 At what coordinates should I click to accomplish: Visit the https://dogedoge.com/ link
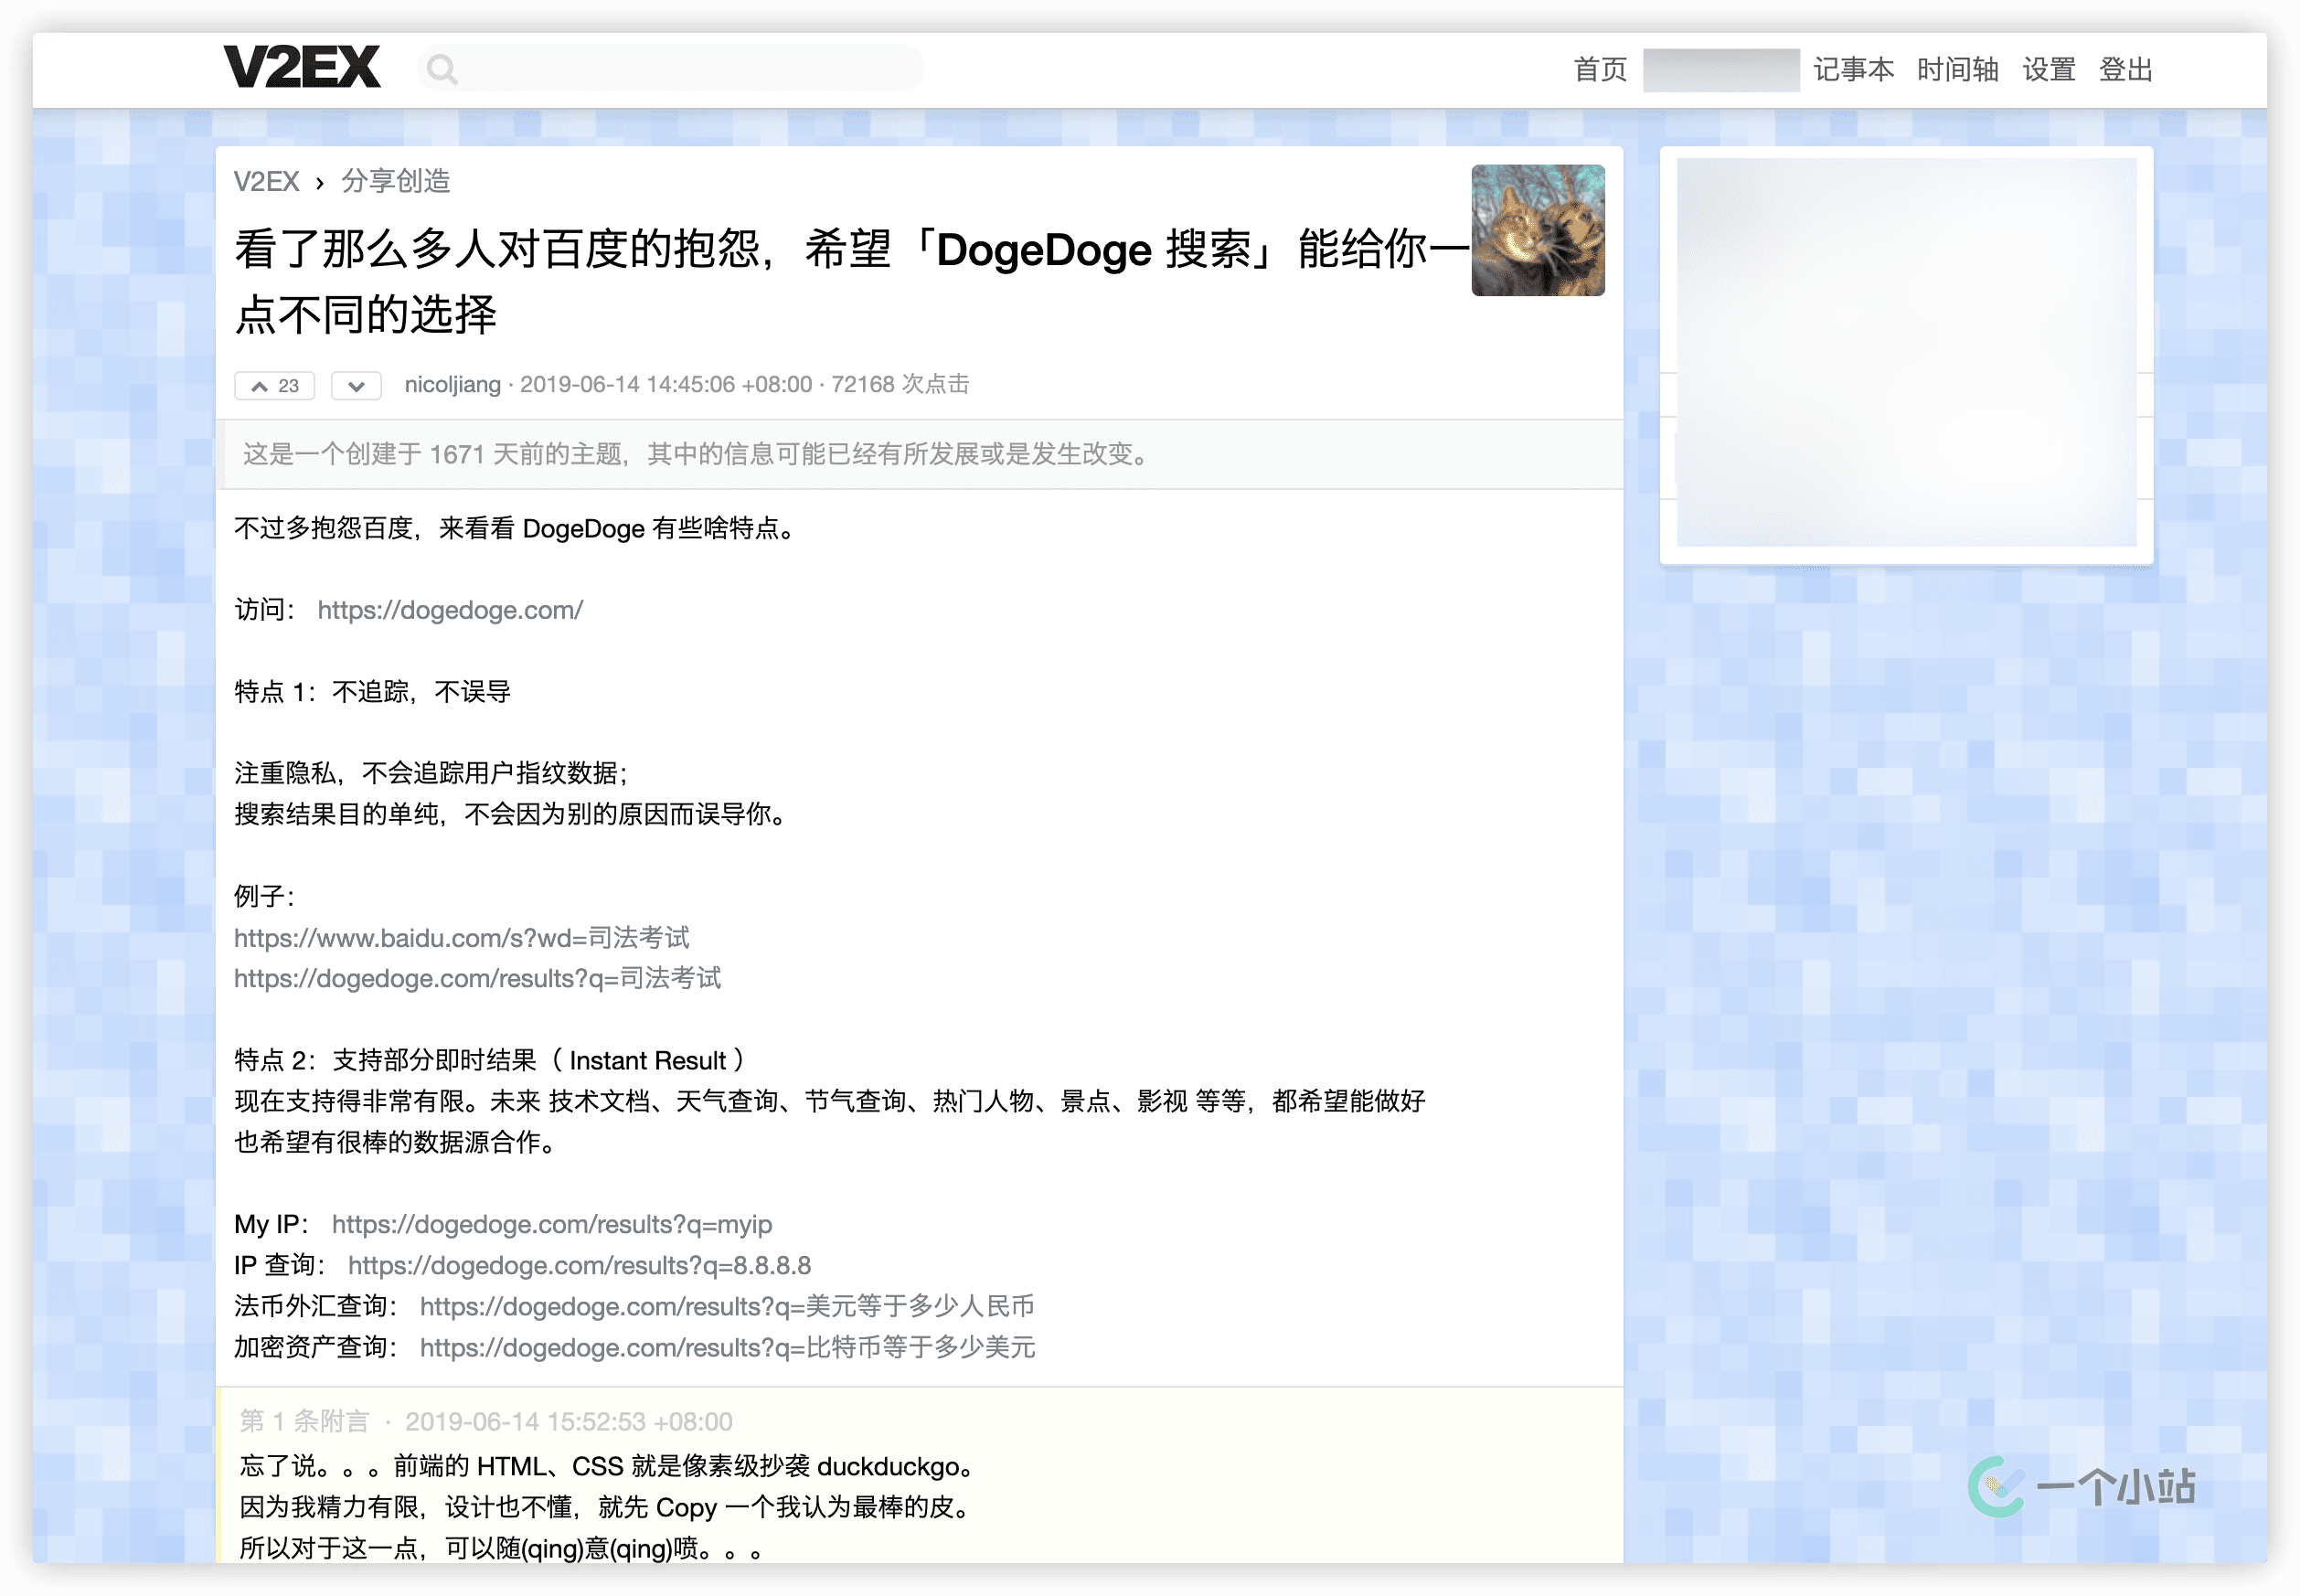450,610
